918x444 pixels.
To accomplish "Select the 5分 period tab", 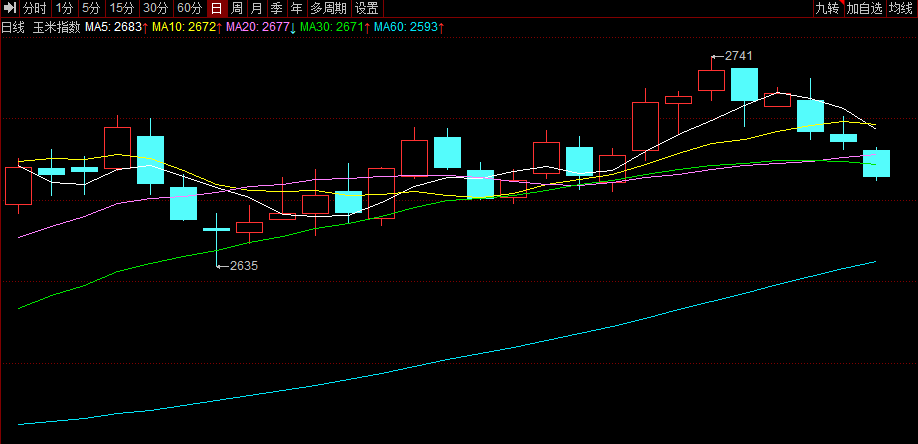I will 91,8.
